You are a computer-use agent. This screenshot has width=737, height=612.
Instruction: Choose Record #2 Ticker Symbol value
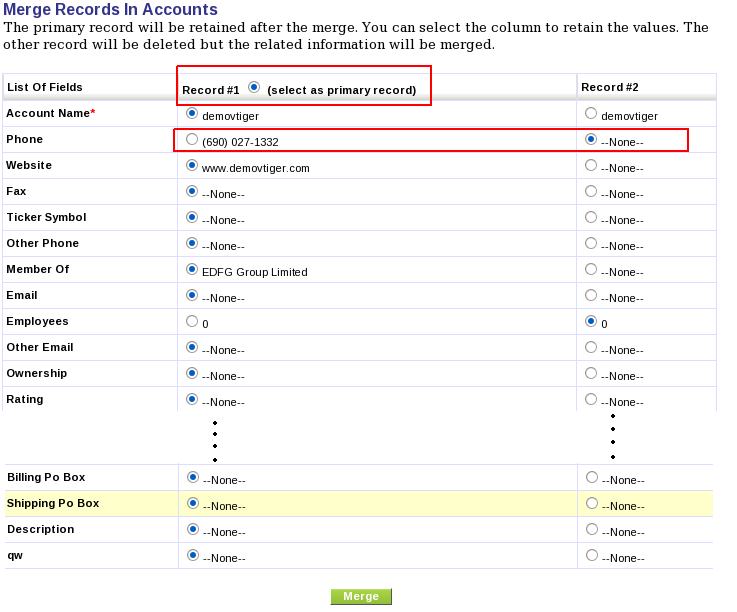591,218
